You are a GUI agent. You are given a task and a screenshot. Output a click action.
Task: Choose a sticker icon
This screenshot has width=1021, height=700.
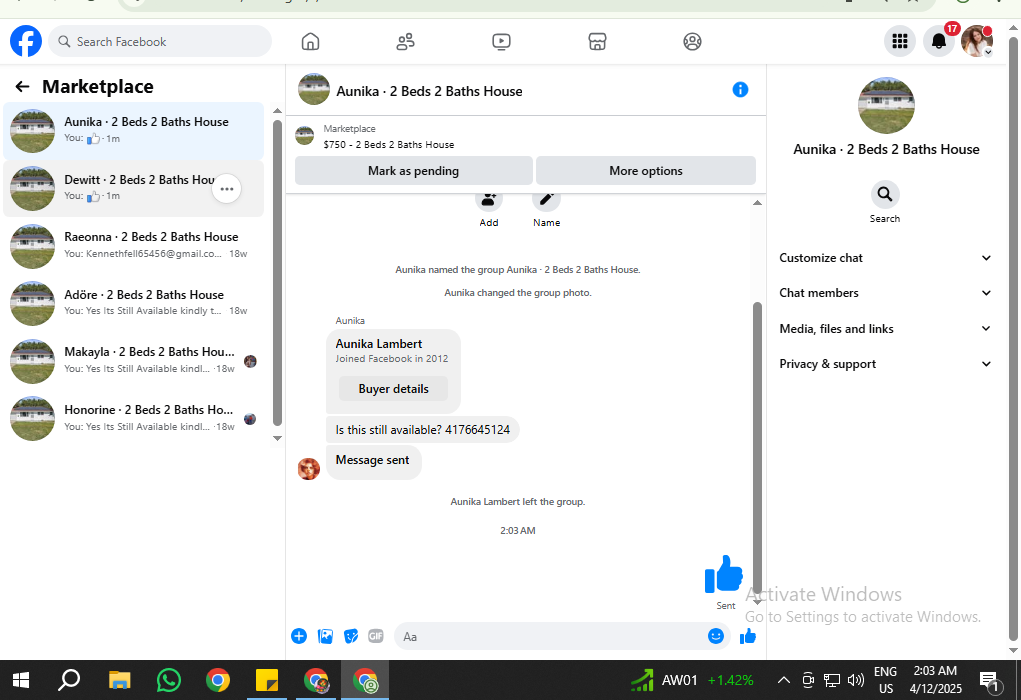[351, 636]
